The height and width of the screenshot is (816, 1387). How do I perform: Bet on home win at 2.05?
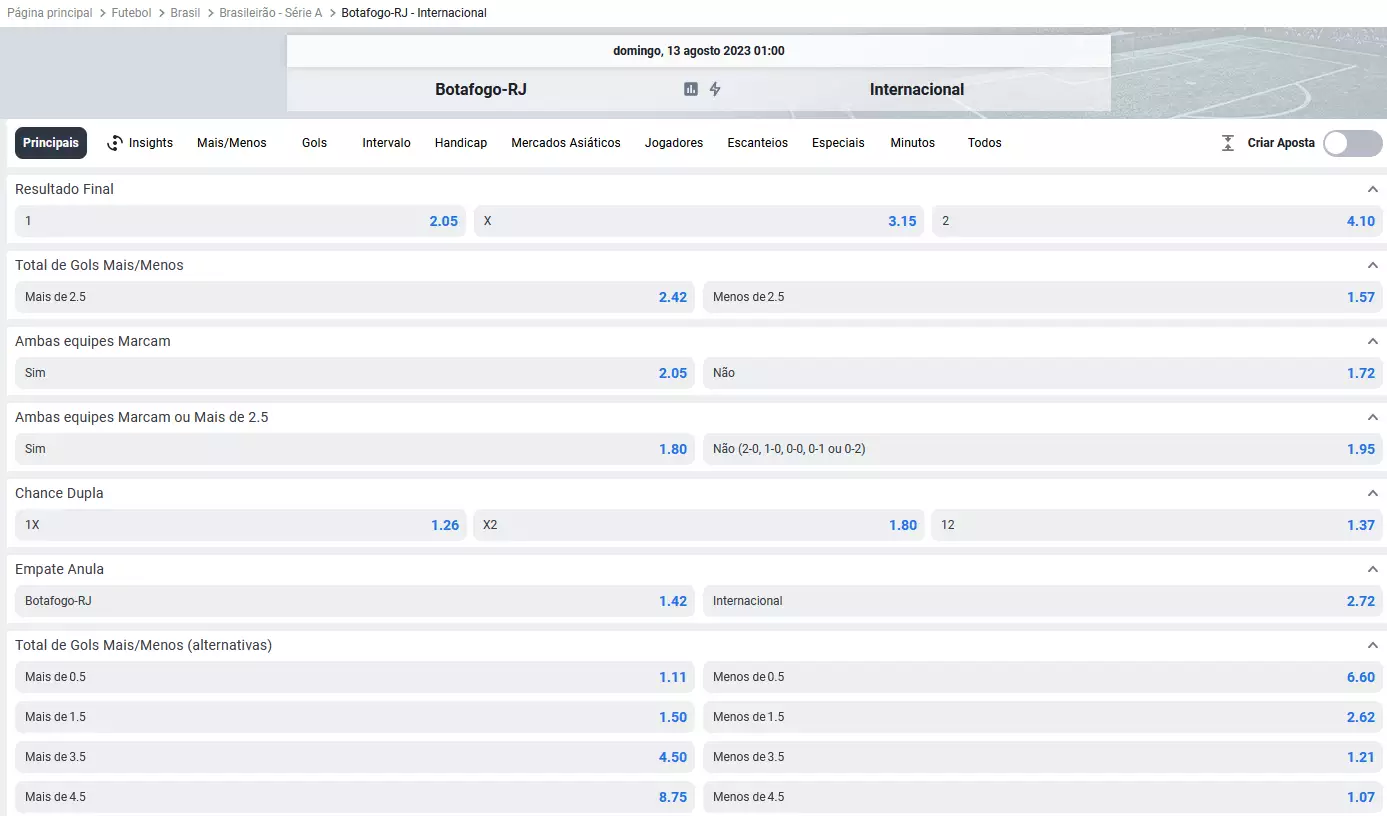pyautogui.click(x=240, y=221)
